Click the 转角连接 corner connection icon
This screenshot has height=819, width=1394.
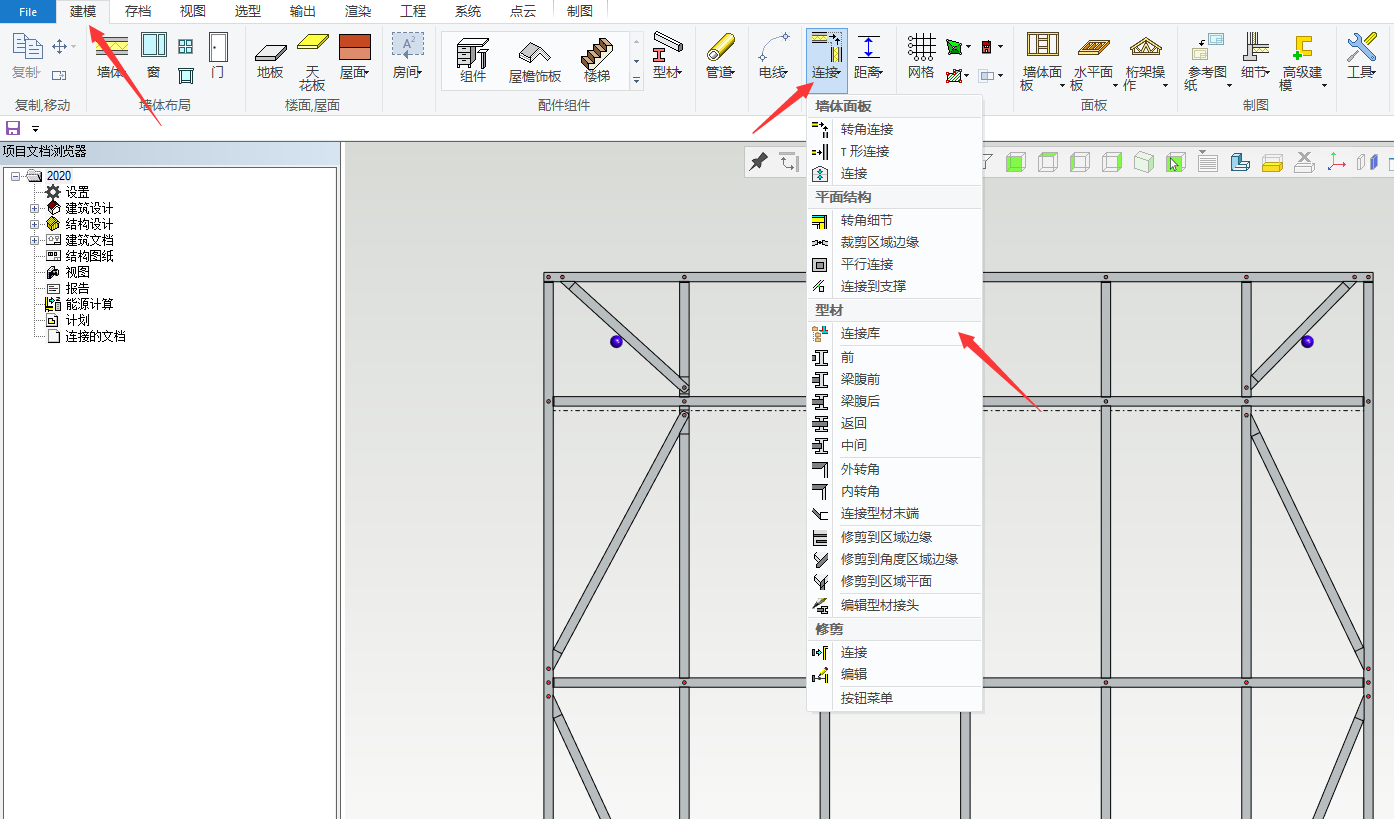[820, 129]
